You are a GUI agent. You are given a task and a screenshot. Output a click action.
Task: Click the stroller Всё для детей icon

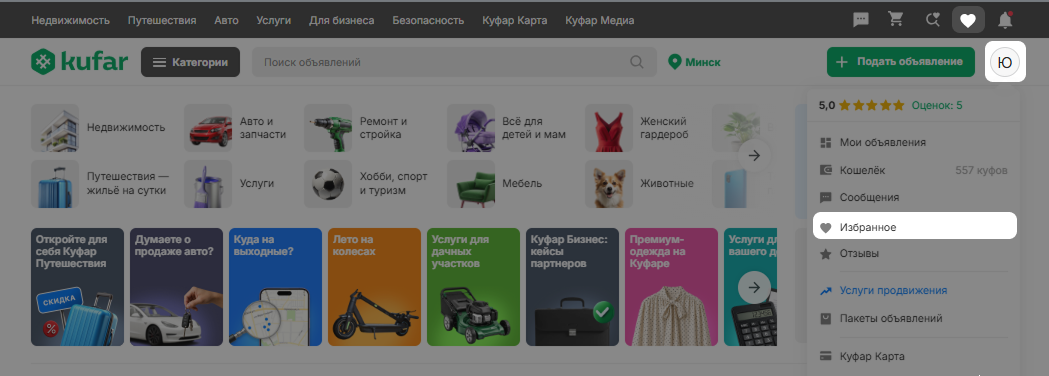[x=471, y=128]
